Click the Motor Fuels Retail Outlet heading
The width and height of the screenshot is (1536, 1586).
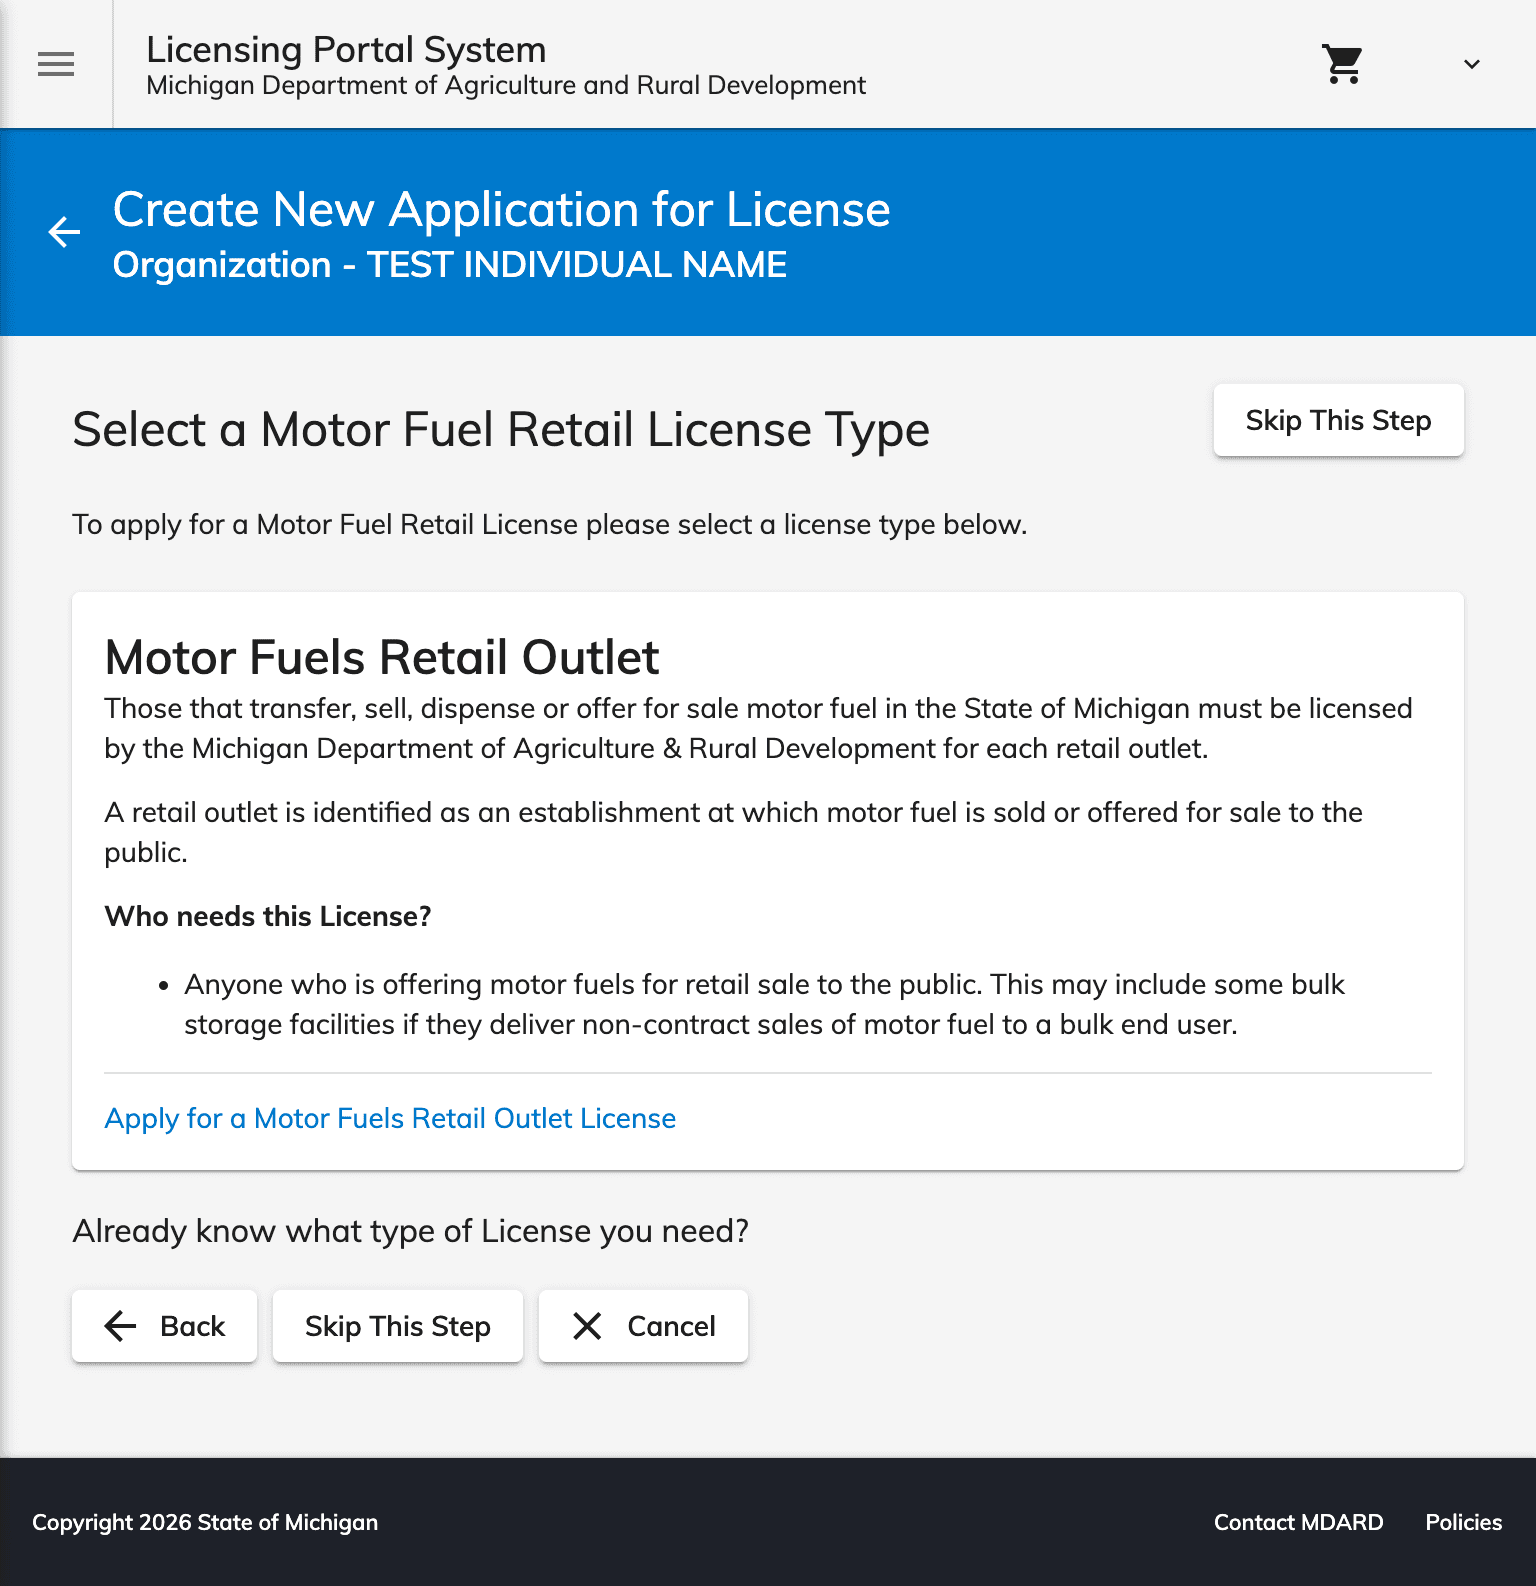(x=381, y=657)
